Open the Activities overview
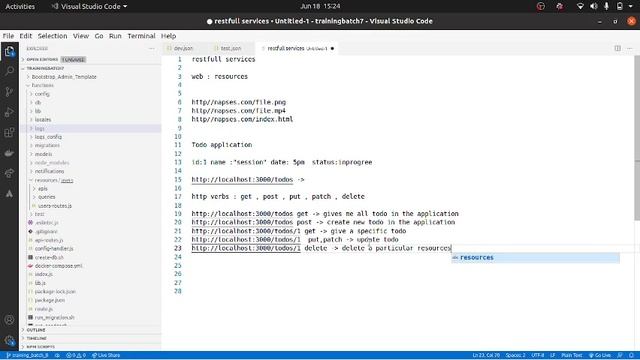The width and height of the screenshot is (640, 360). point(20,6)
